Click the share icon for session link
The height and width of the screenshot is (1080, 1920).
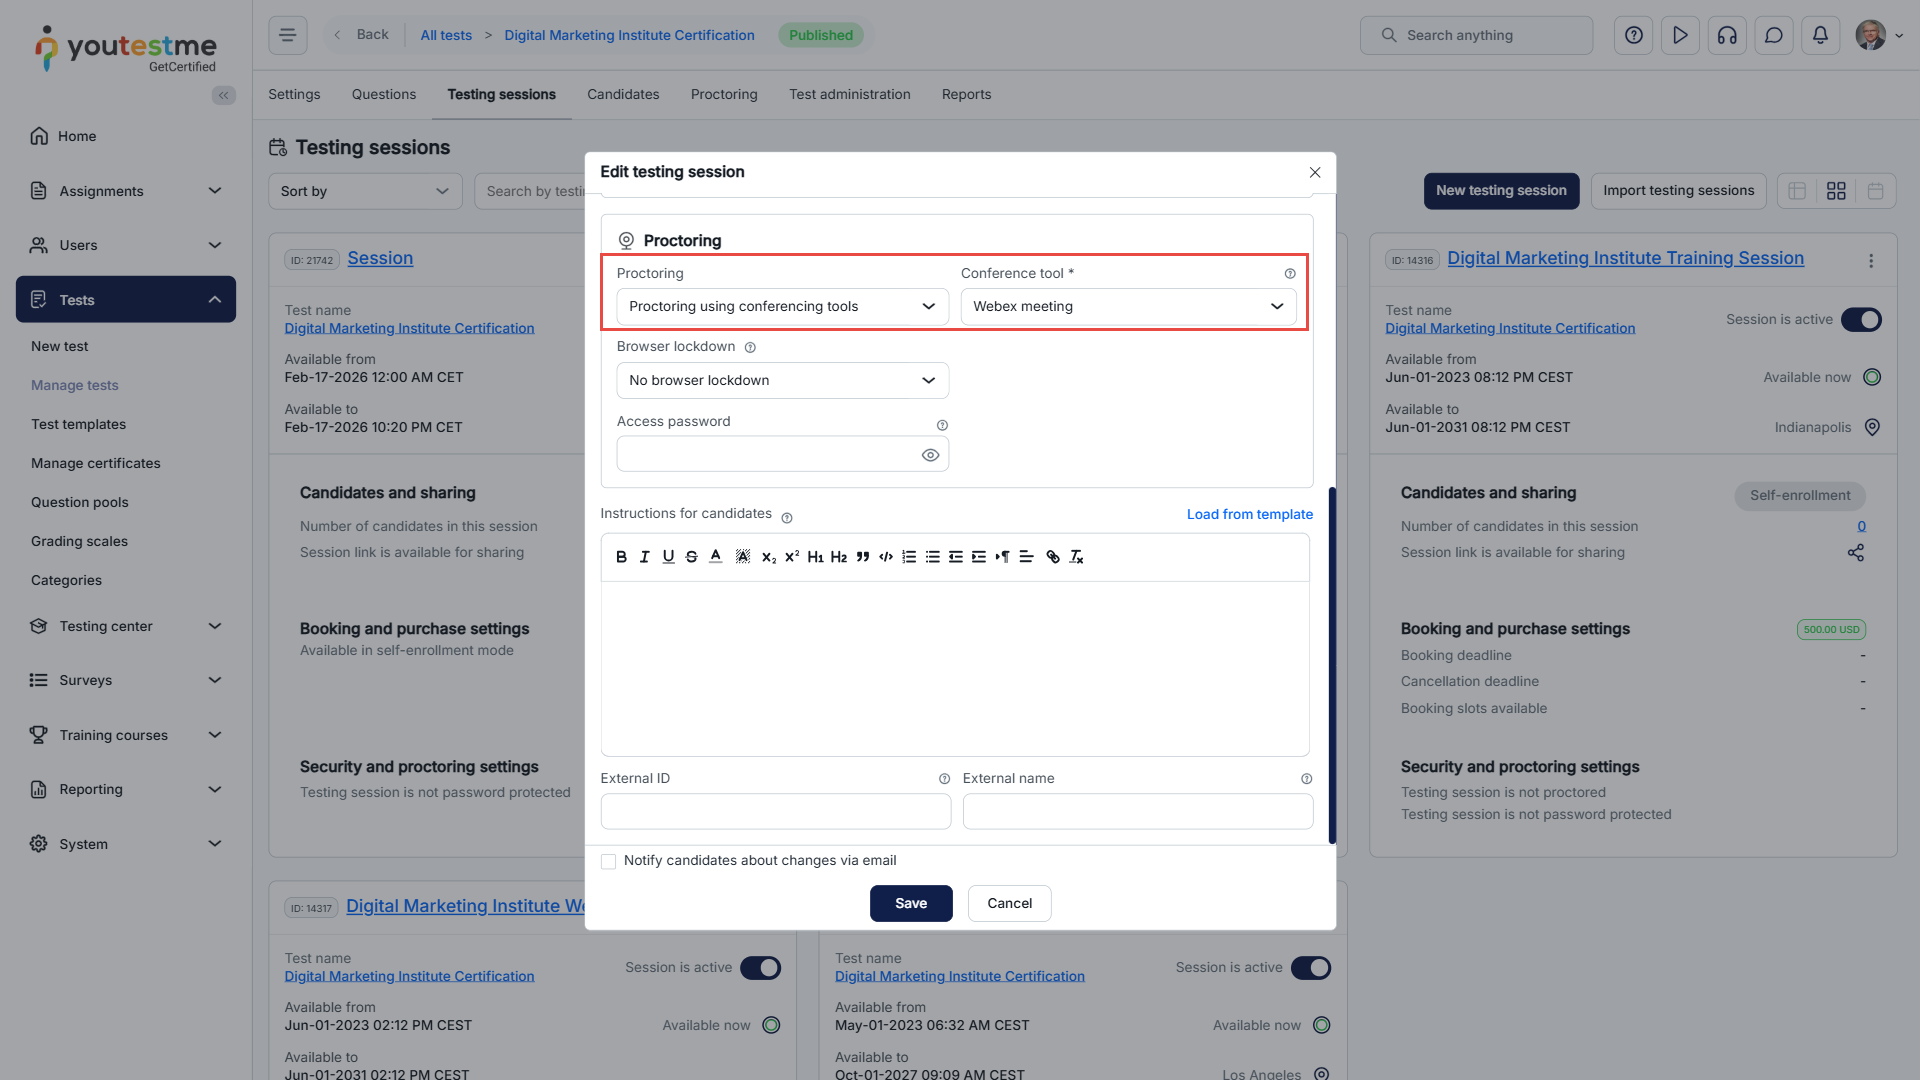point(1855,553)
